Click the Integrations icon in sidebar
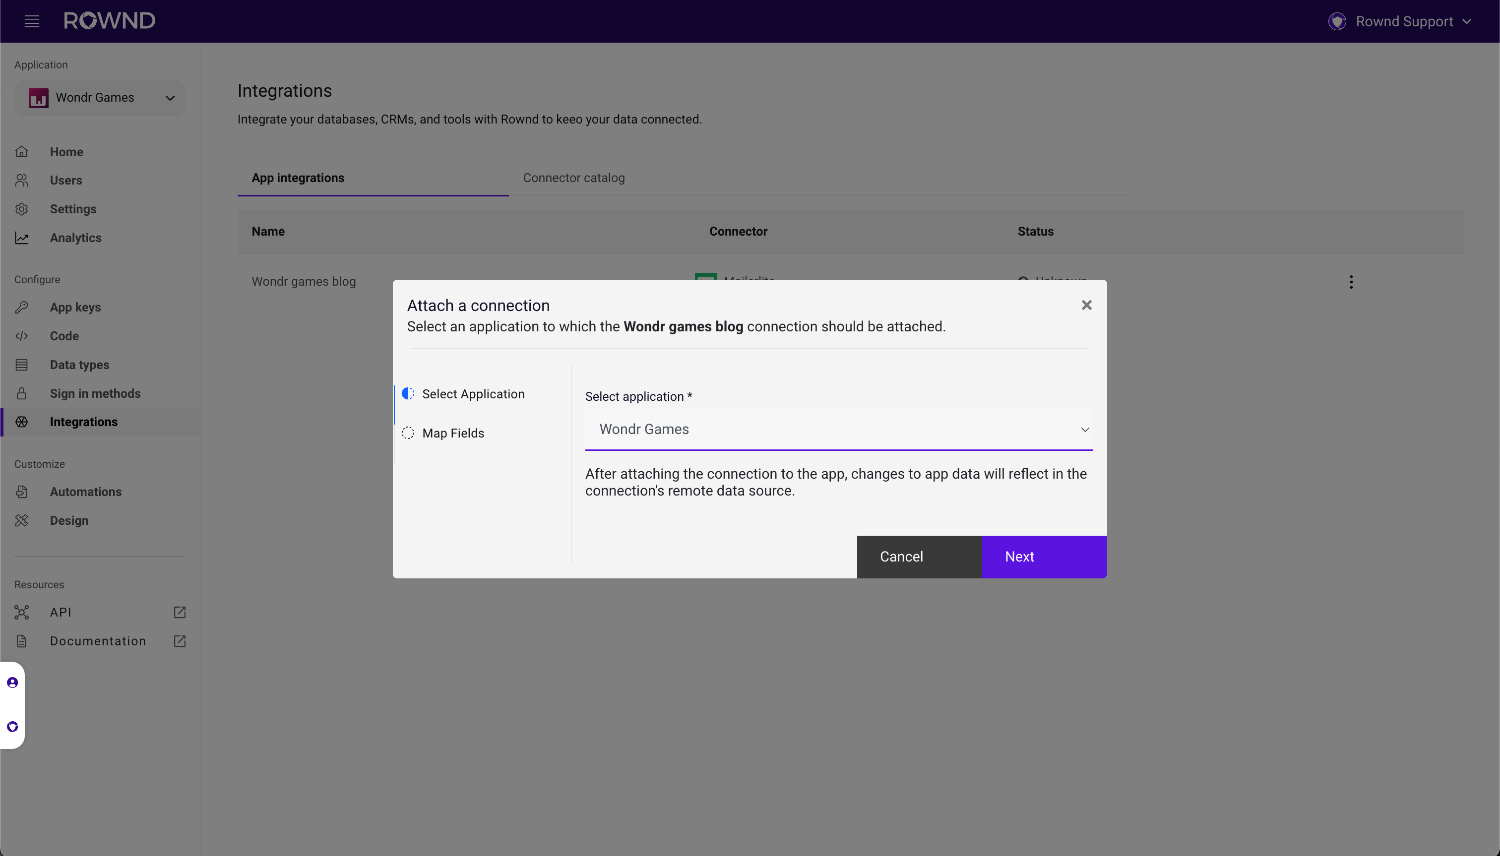The width and height of the screenshot is (1500, 856). point(22,422)
